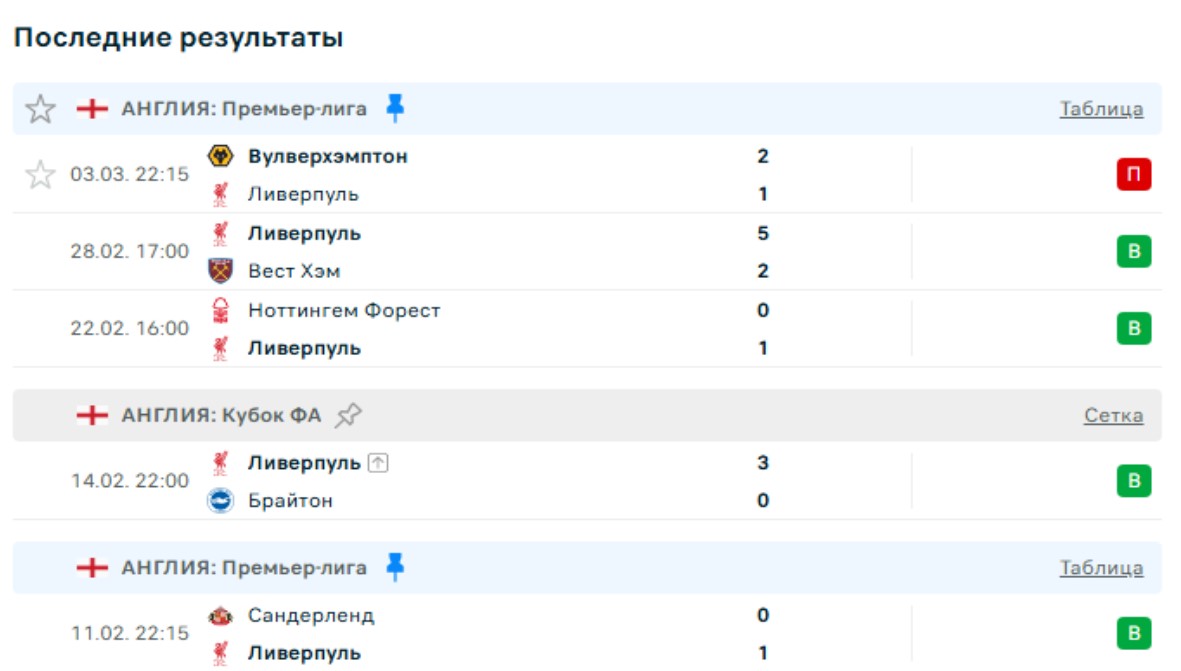The image size is (1181, 671).
Task: Click the advancing-team arrow icon beside Liverpool
Action: [x=377, y=463]
